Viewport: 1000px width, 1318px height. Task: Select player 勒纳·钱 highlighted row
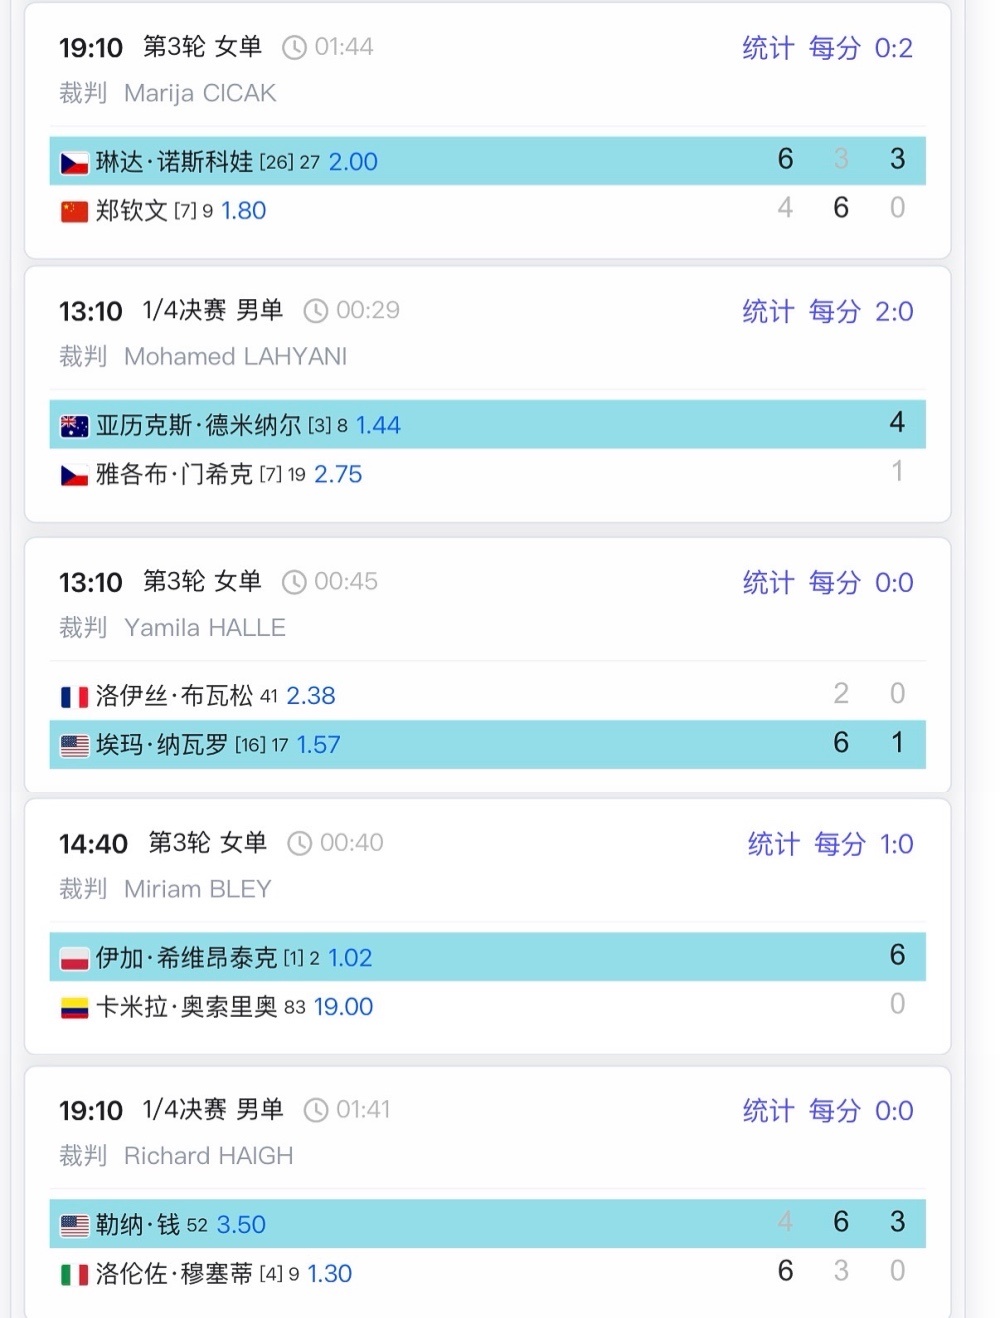pyautogui.click(x=487, y=1224)
